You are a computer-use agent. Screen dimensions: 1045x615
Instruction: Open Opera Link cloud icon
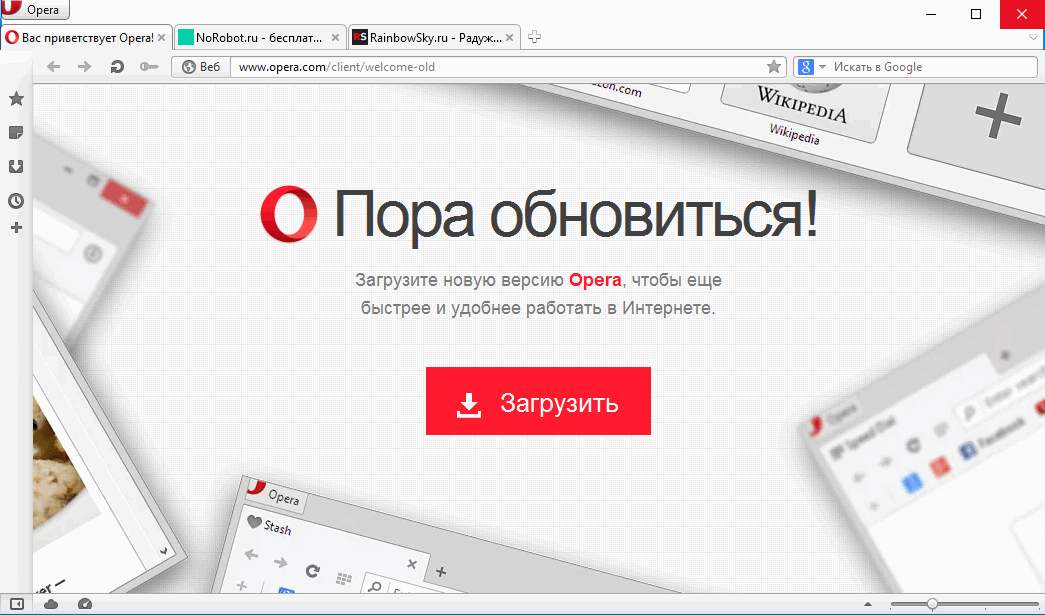(51, 604)
